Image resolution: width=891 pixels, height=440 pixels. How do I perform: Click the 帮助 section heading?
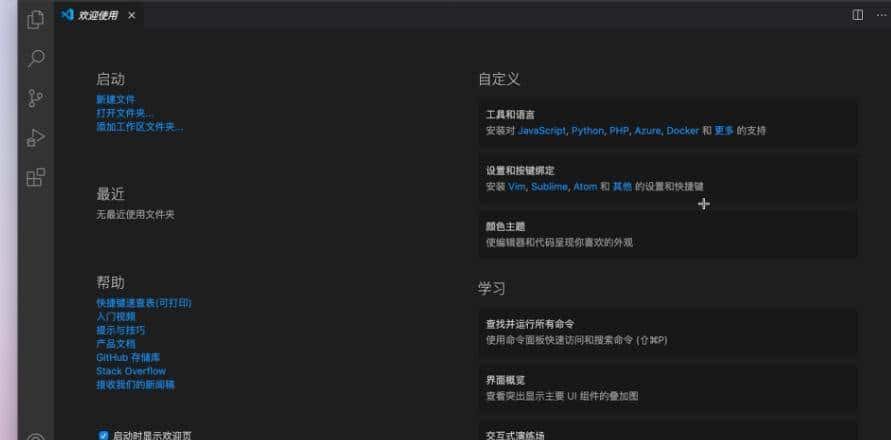(x=110, y=283)
